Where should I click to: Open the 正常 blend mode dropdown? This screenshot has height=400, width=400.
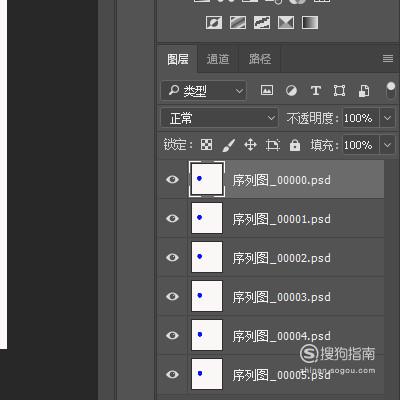(219, 118)
